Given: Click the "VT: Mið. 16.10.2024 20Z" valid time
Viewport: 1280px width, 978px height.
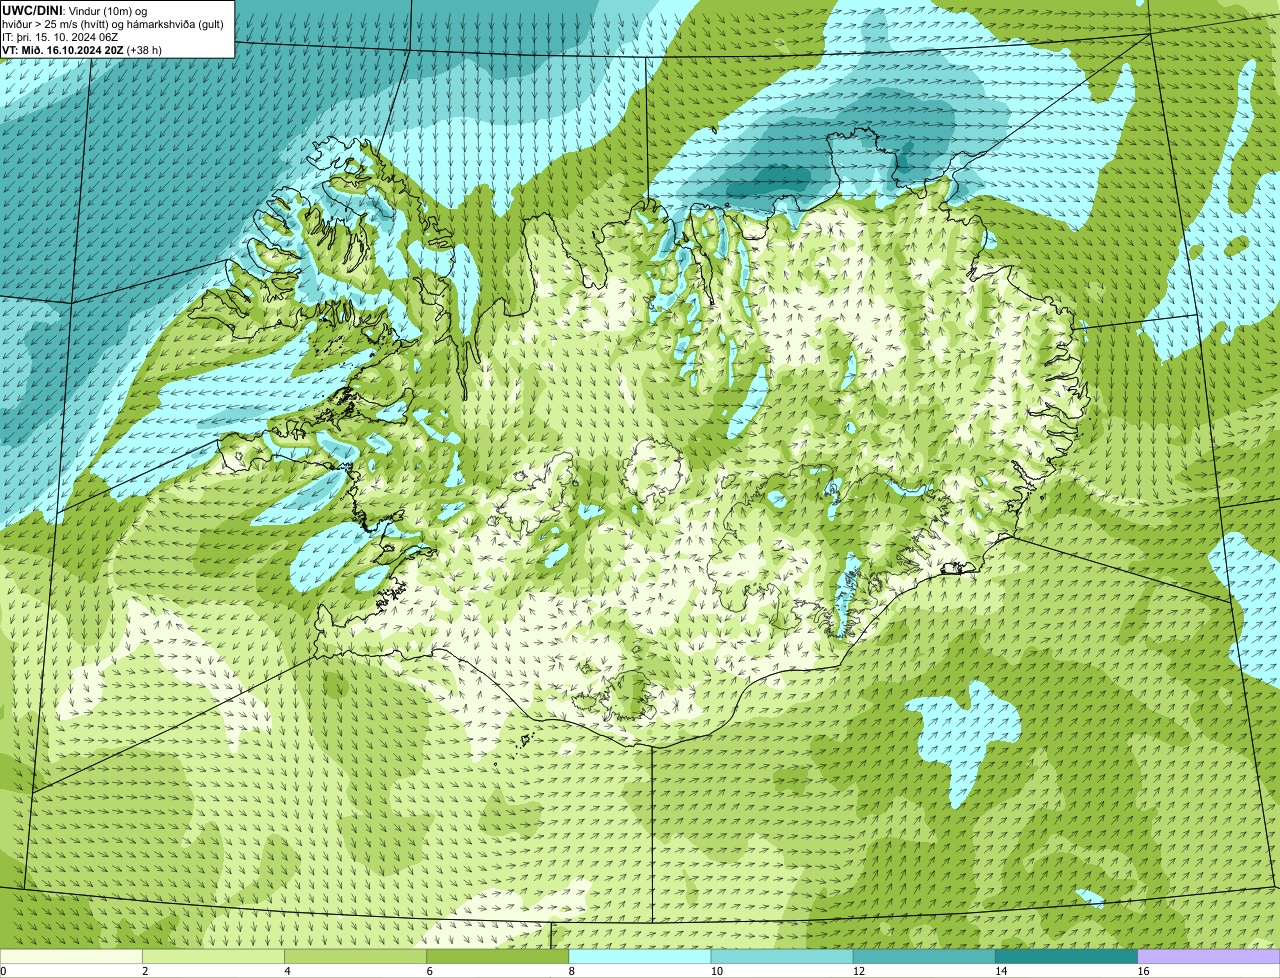Looking at the screenshot, I should (63, 50).
